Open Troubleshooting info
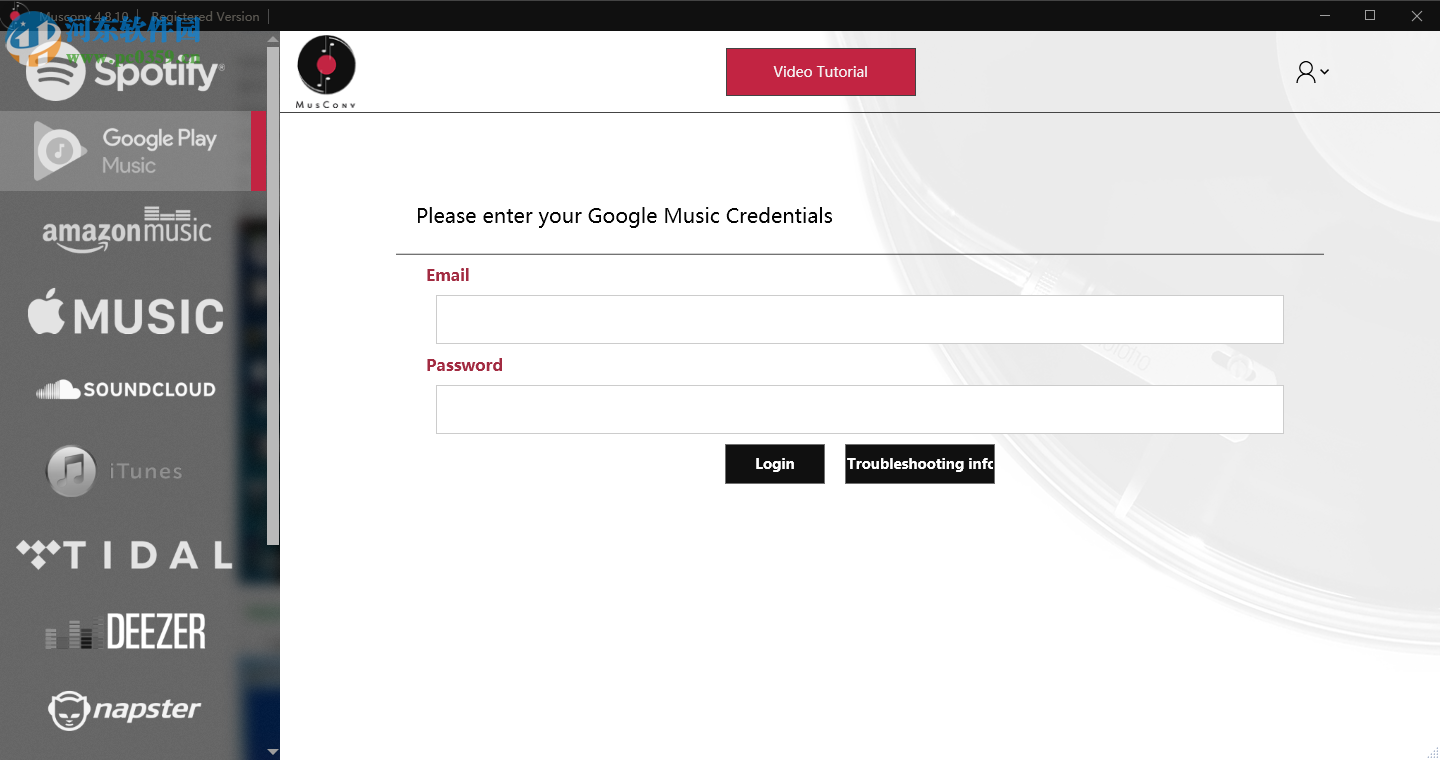Viewport: 1440px width, 760px height. click(919, 464)
